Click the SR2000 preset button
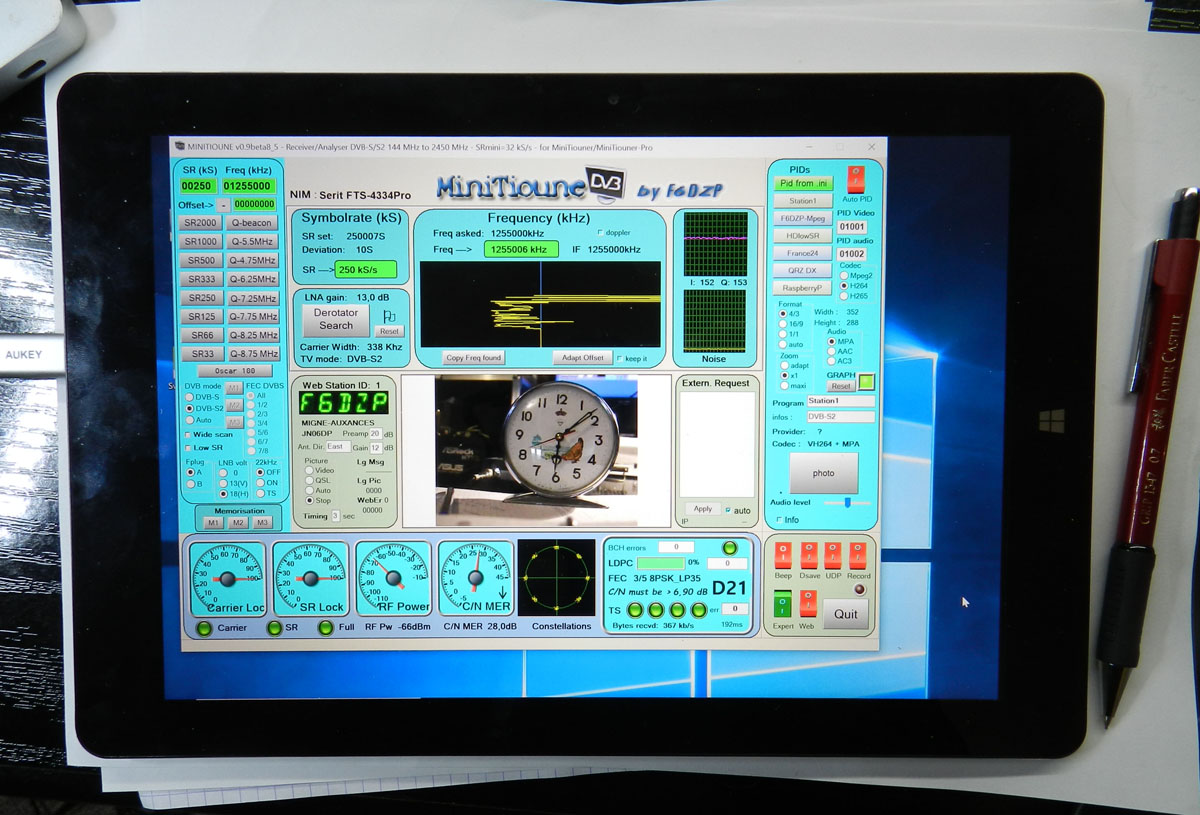Viewport: 1200px width, 815px height. 201,223
